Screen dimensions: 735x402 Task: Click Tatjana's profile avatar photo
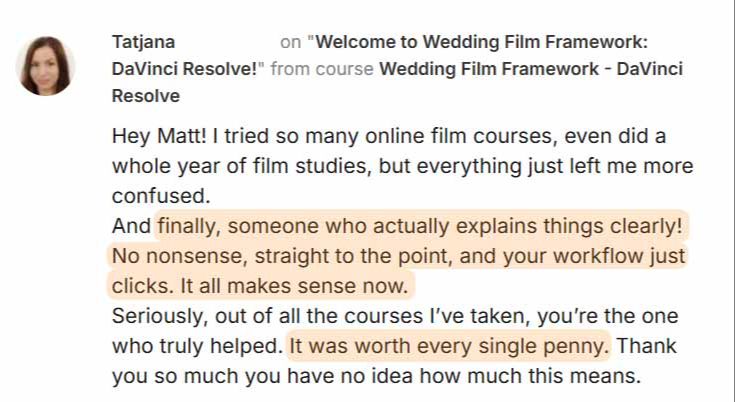(x=46, y=66)
